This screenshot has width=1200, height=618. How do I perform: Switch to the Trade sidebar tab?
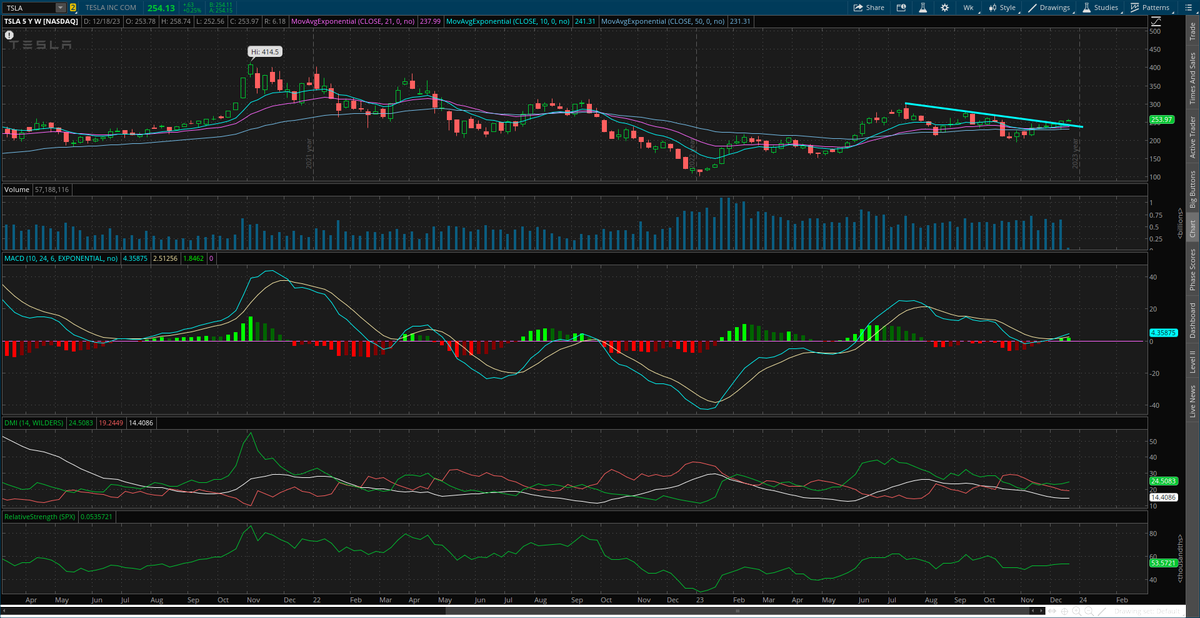click(x=1191, y=32)
